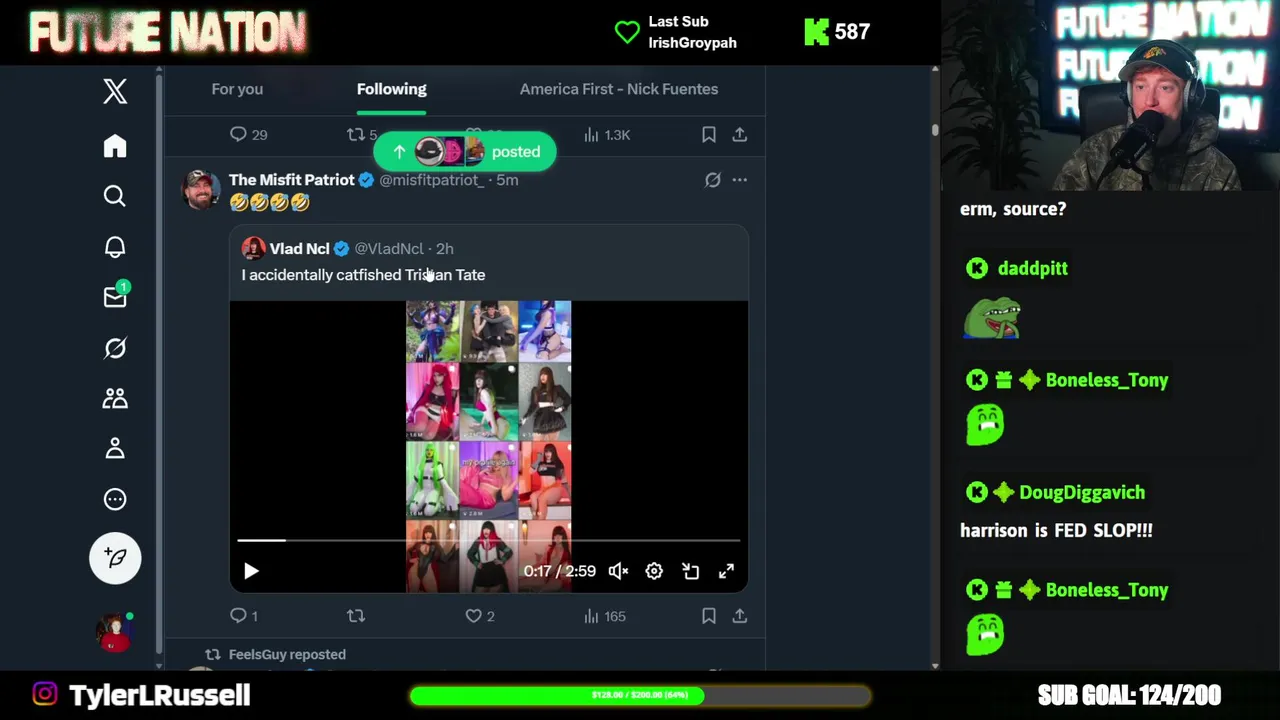Image resolution: width=1280 pixels, height=720 pixels.
Task: Switch to For you tab
Action: 237,89
